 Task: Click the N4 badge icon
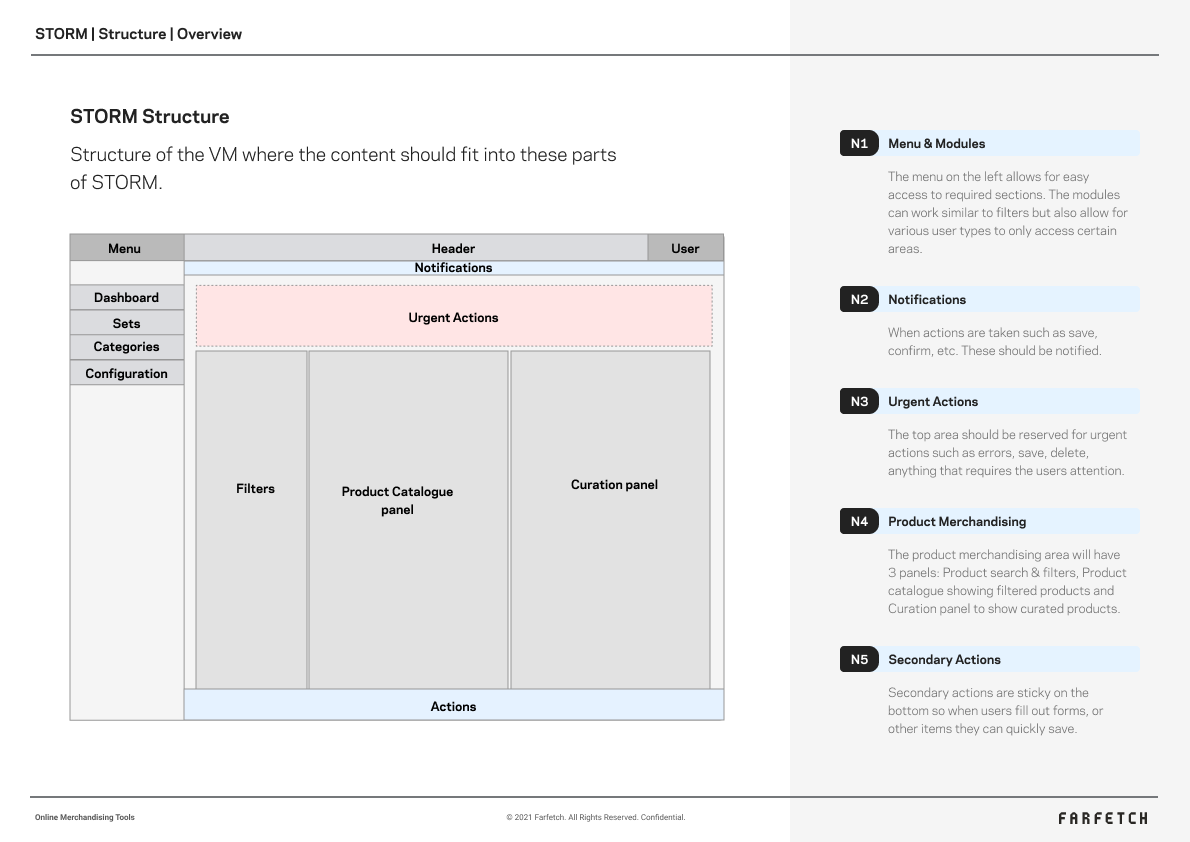(859, 521)
